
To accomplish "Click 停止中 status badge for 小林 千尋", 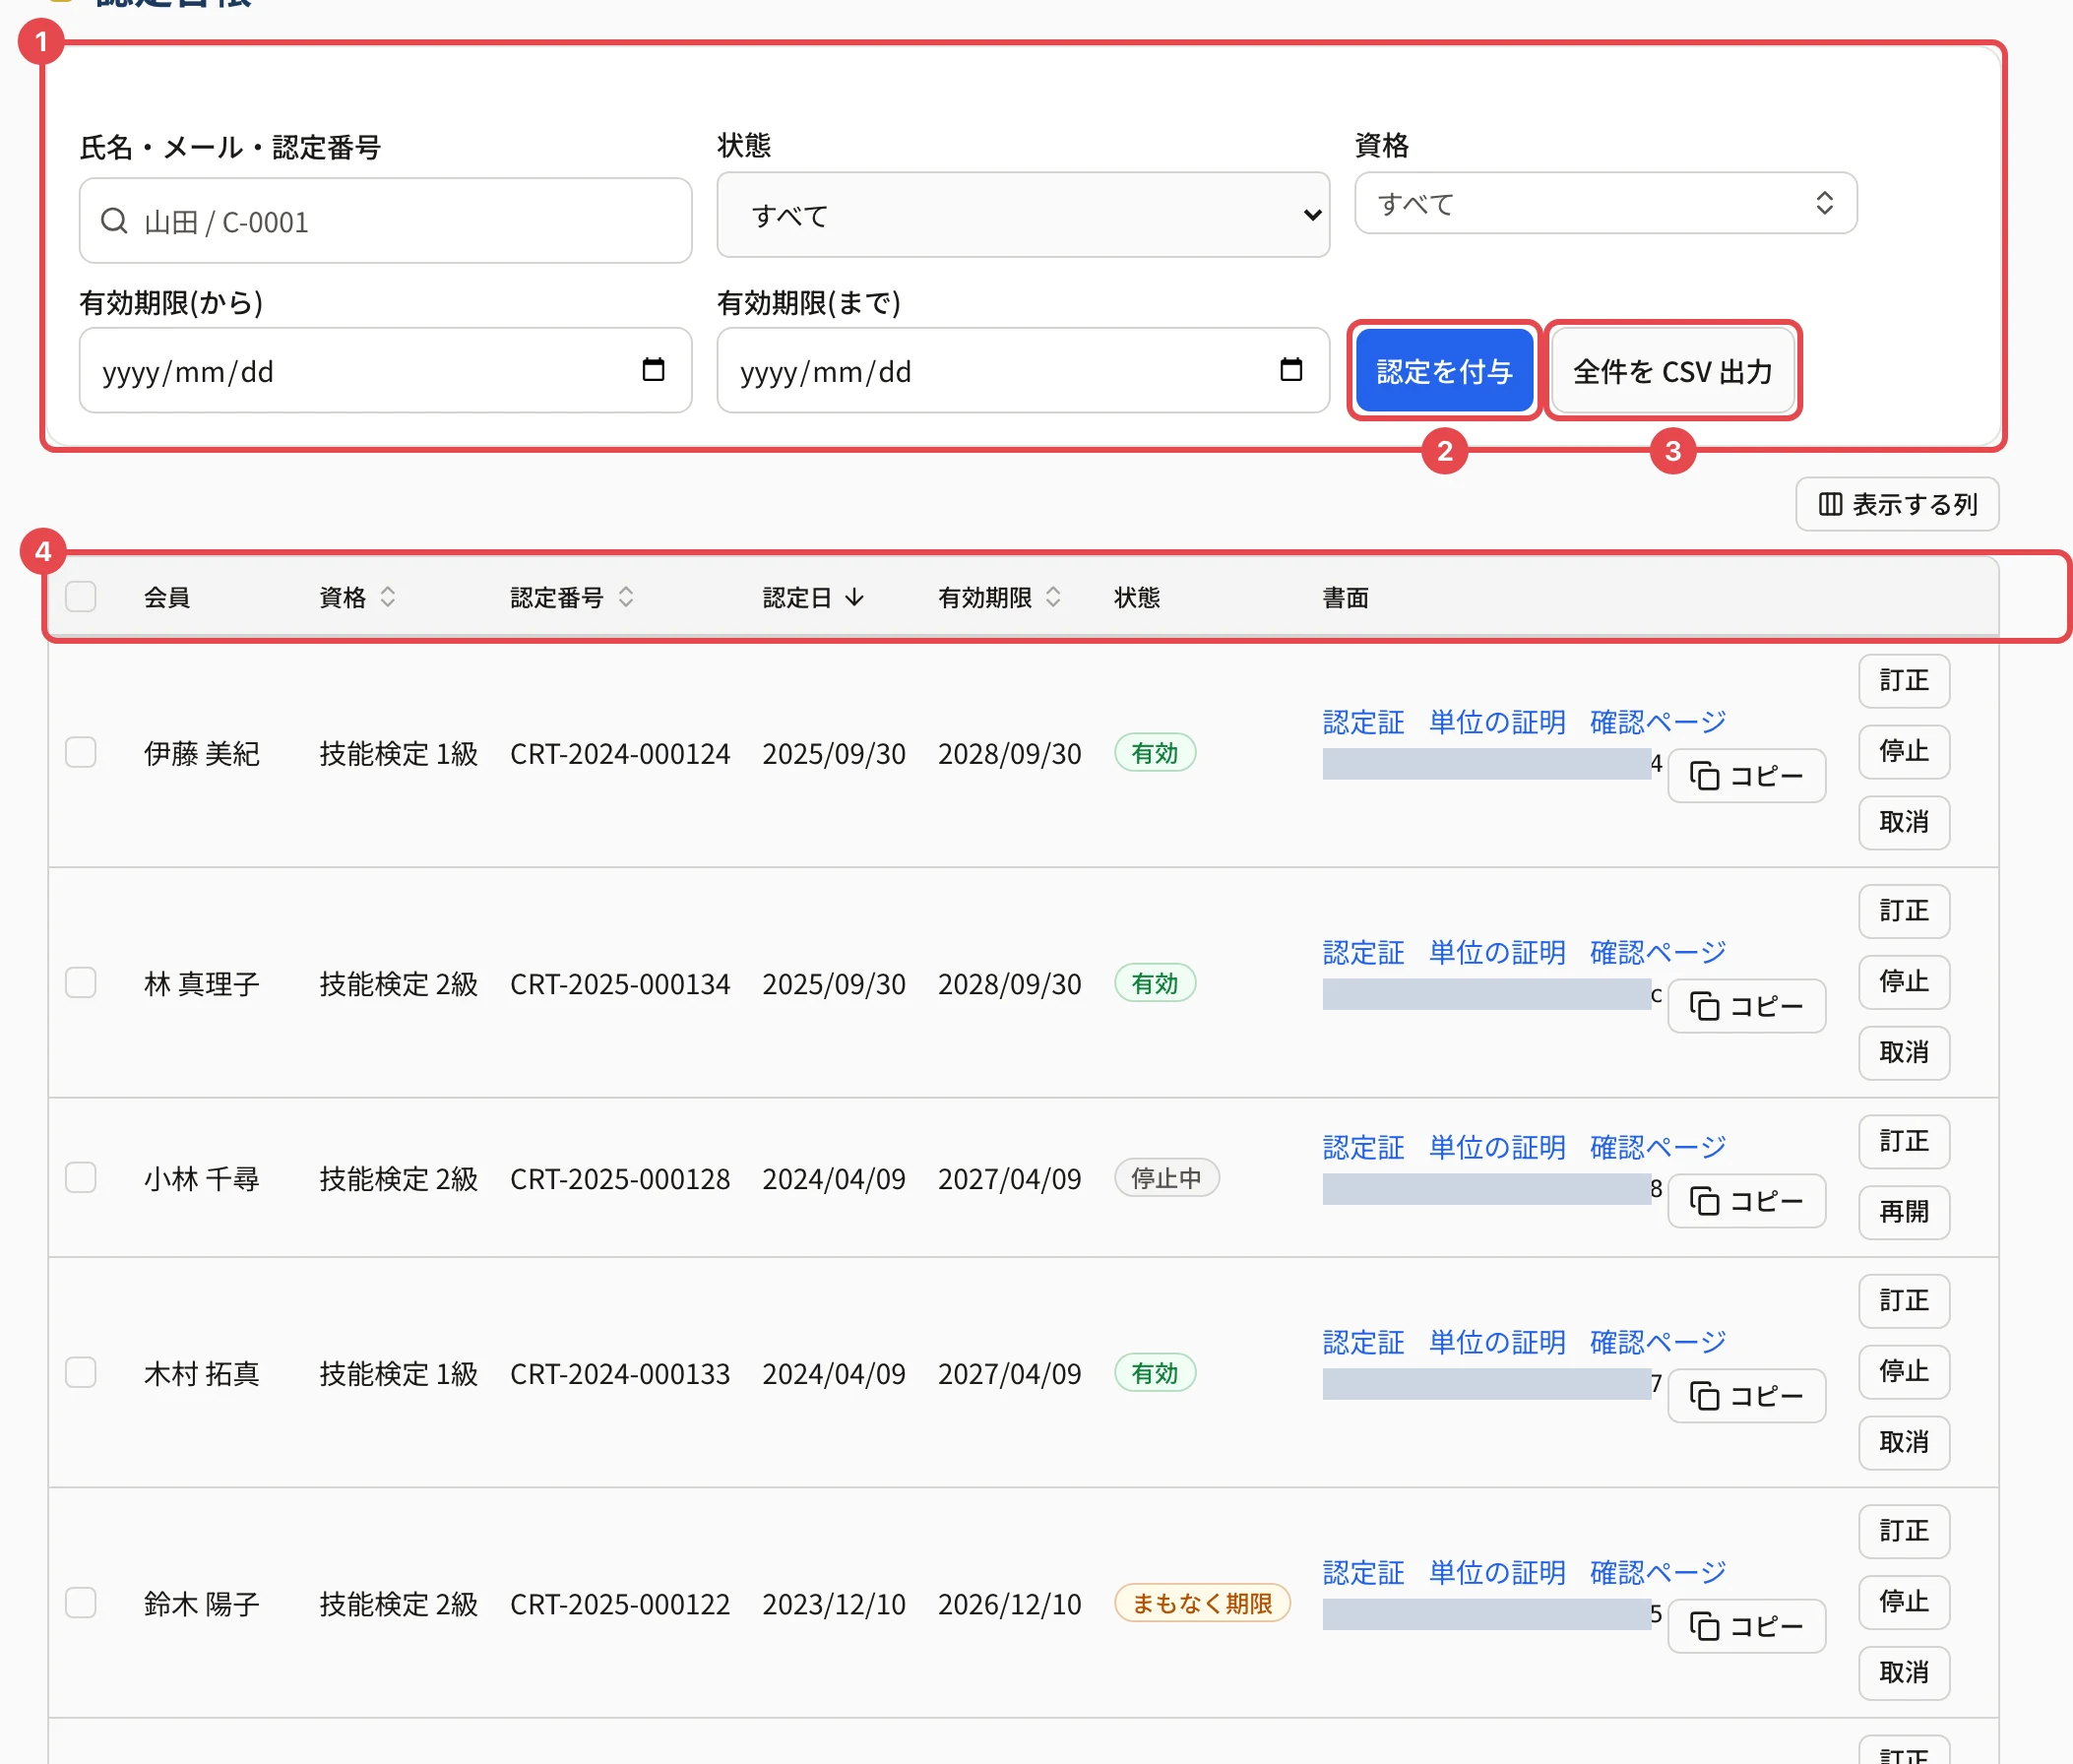I will [x=1166, y=1178].
